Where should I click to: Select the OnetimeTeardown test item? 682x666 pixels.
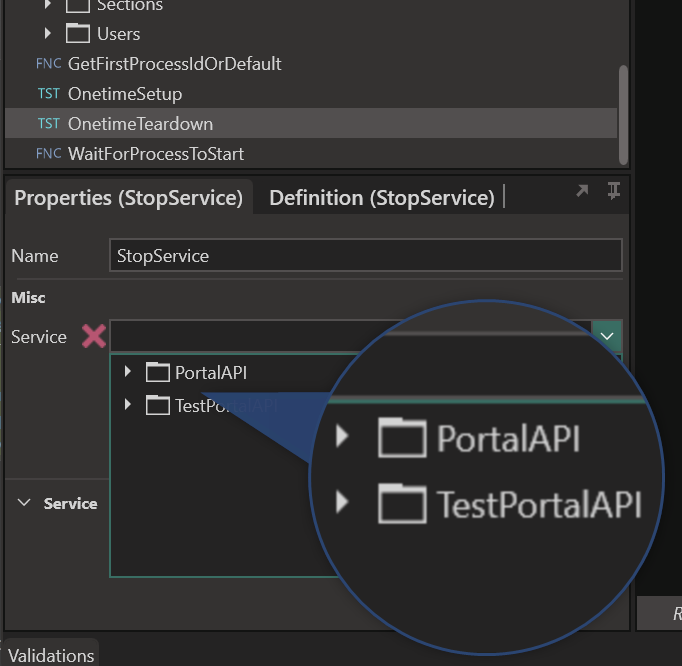coord(140,124)
